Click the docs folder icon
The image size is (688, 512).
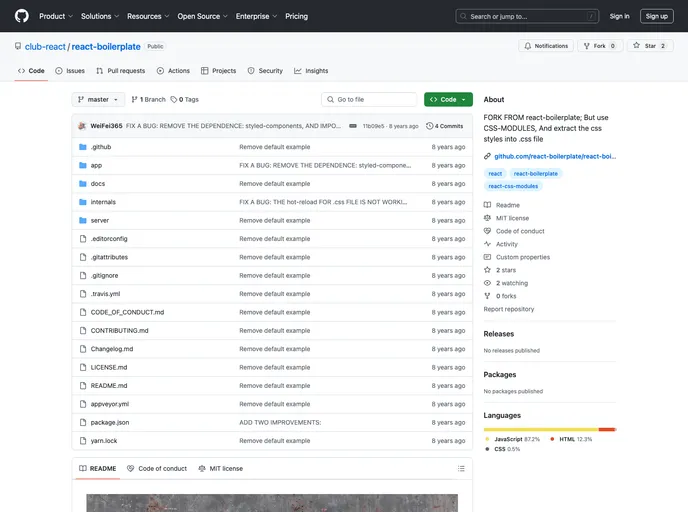click(82, 184)
